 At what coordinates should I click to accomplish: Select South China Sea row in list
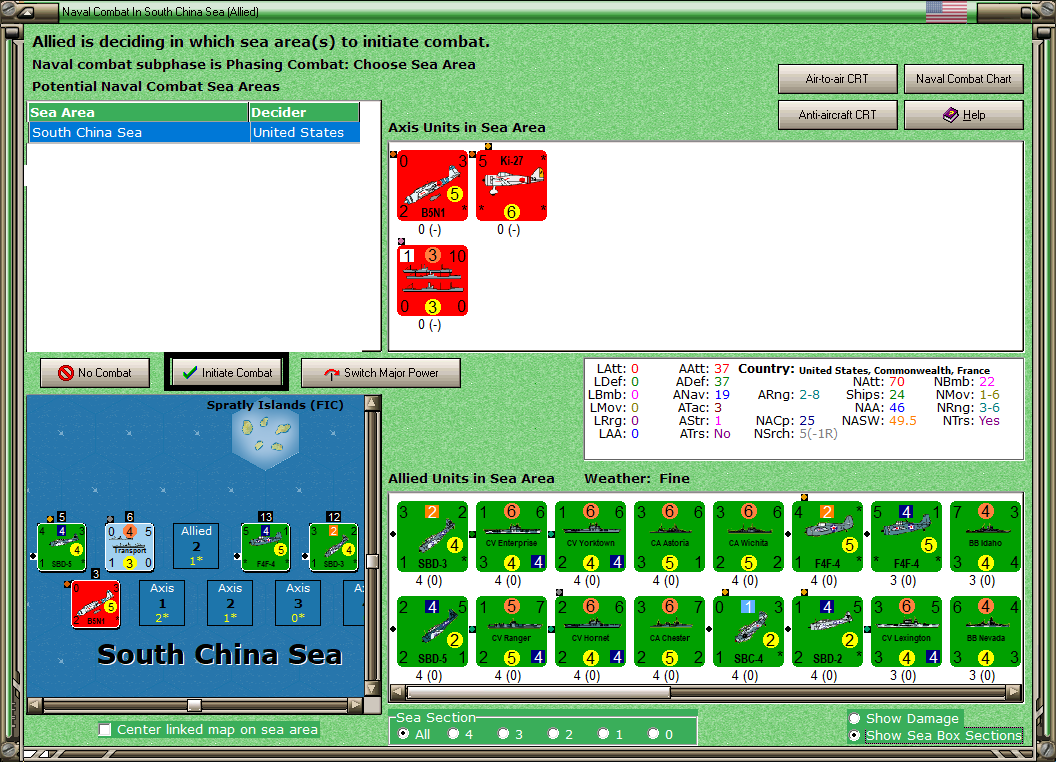tap(194, 133)
